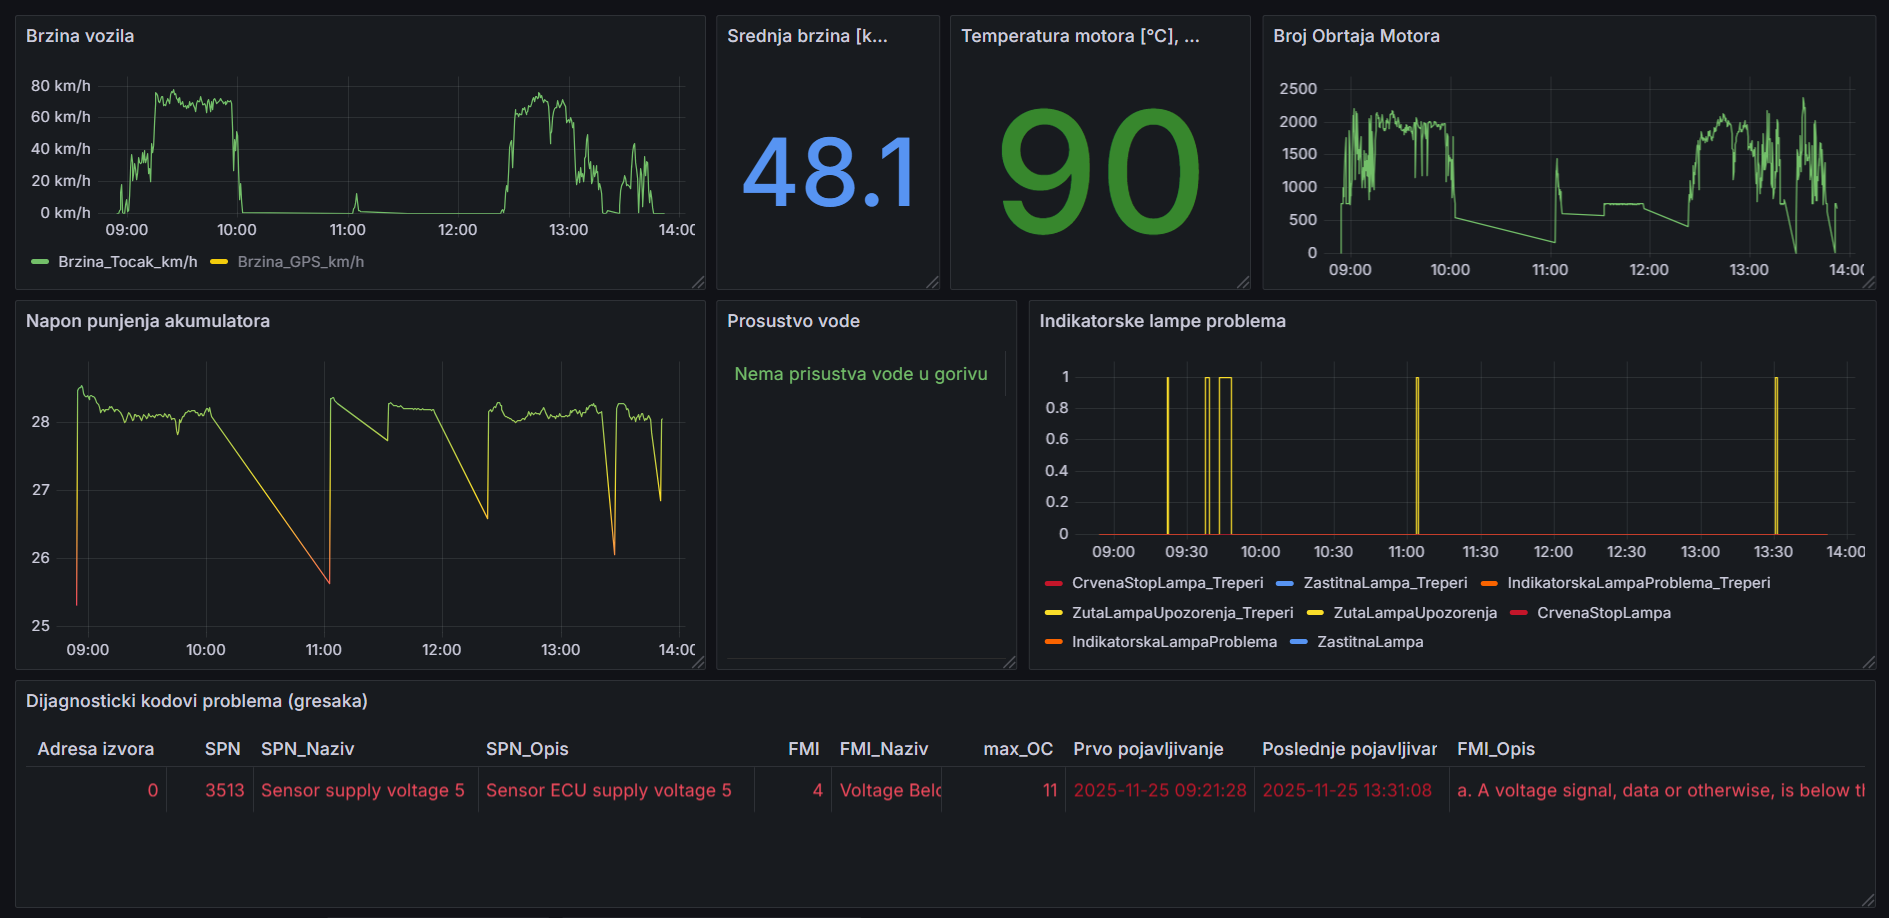Screen dimensions: 1889x918
Task: Open the Prosustvo vode panel title menu
Action: (793, 321)
